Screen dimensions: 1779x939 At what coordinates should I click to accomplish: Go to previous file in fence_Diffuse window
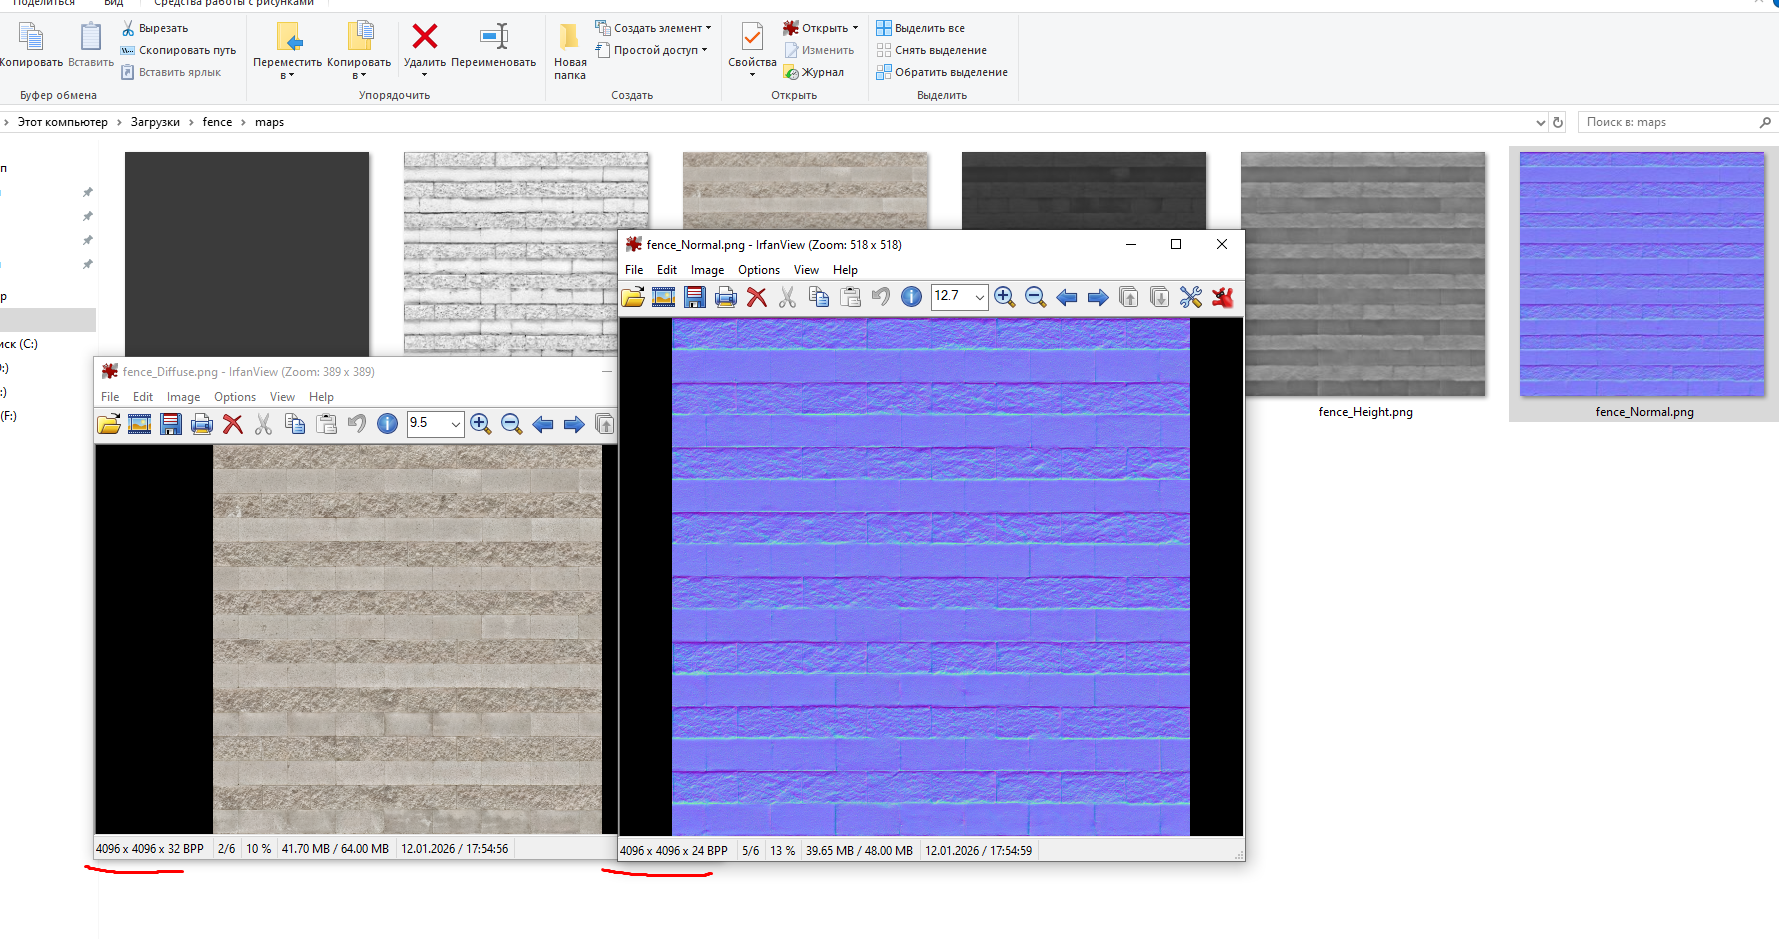[543, 424]
